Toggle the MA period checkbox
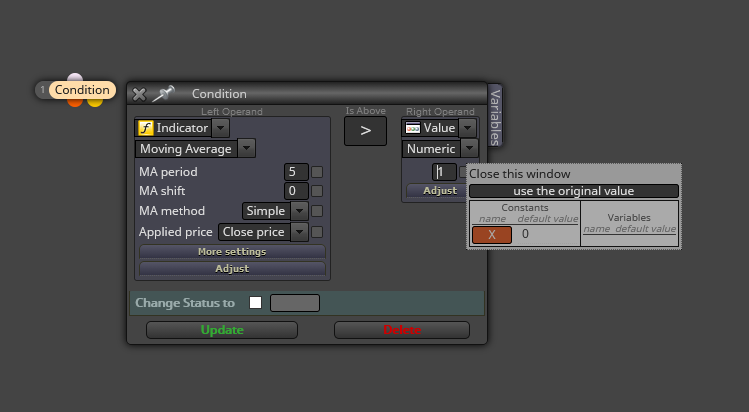 [317, 172]
